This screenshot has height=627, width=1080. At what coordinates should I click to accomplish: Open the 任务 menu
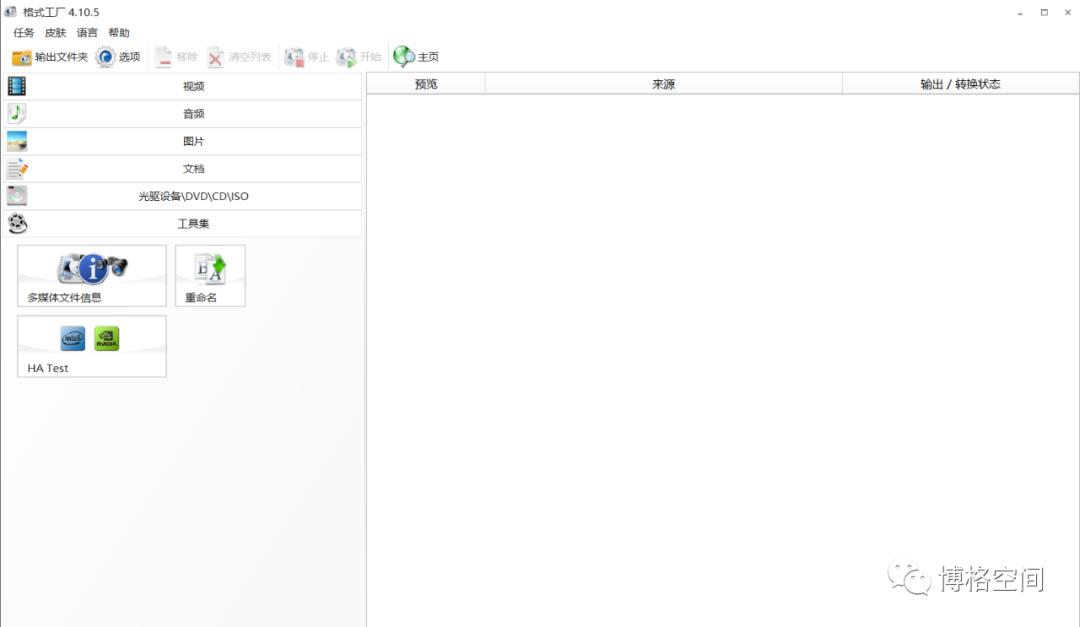23,32
